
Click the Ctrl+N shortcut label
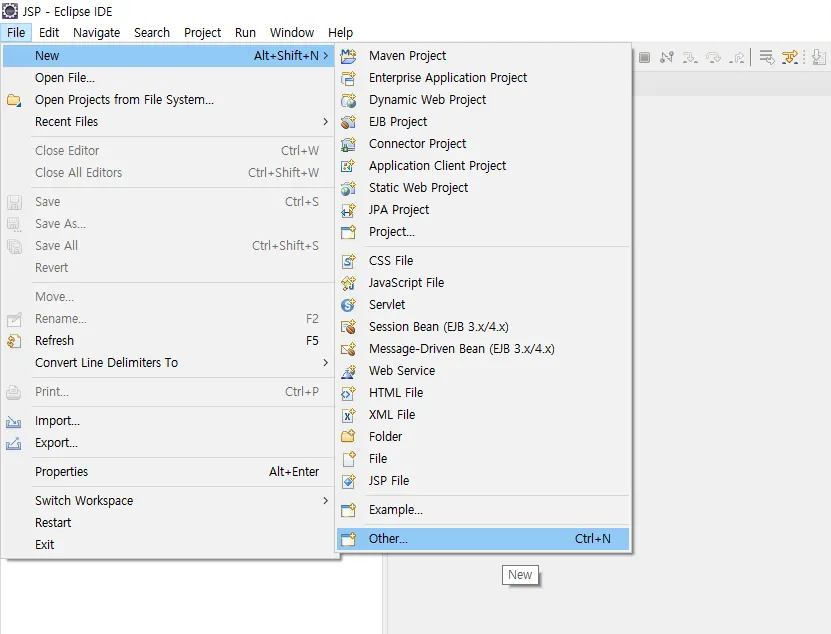coord(593,539)
